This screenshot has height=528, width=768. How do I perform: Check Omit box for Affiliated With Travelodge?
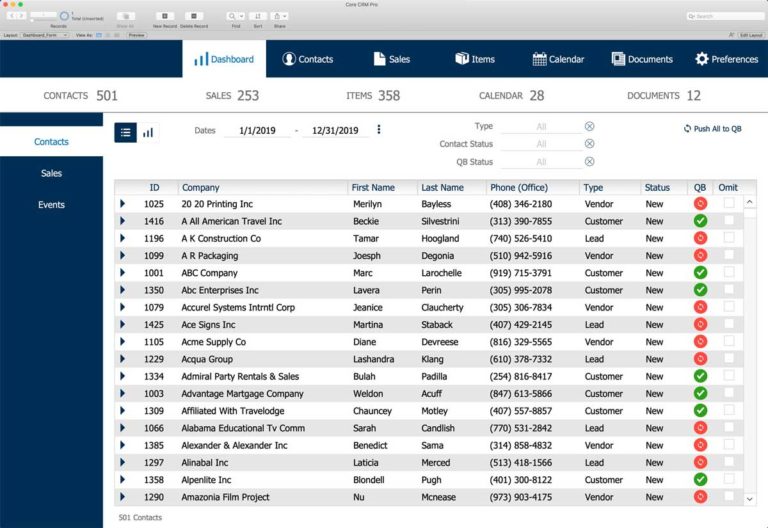tap(729, 410)
